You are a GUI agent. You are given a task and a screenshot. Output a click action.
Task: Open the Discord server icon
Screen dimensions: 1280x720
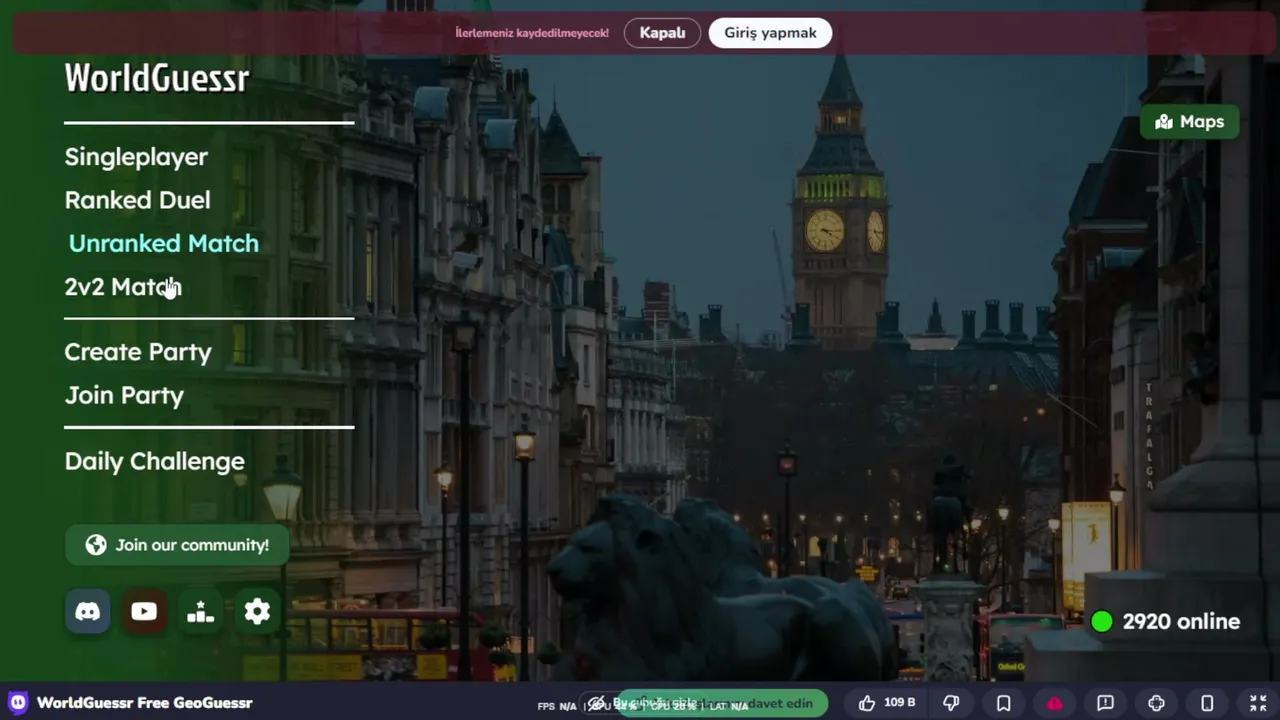[88, 612]
